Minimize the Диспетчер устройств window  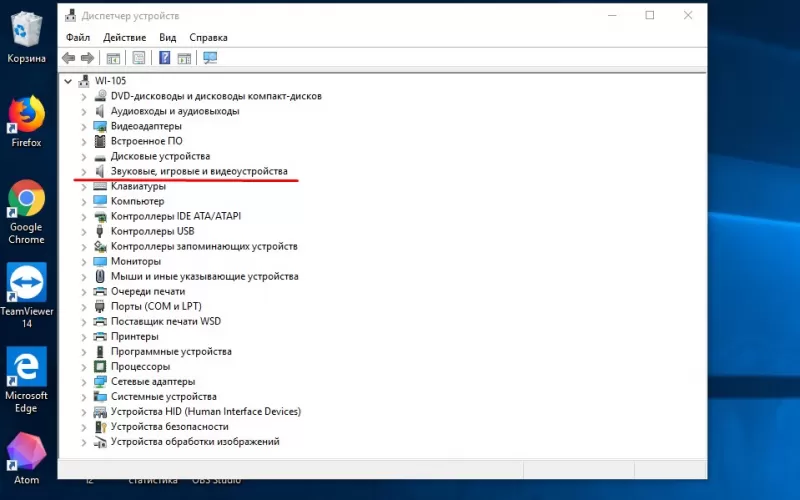coord(612,15)
